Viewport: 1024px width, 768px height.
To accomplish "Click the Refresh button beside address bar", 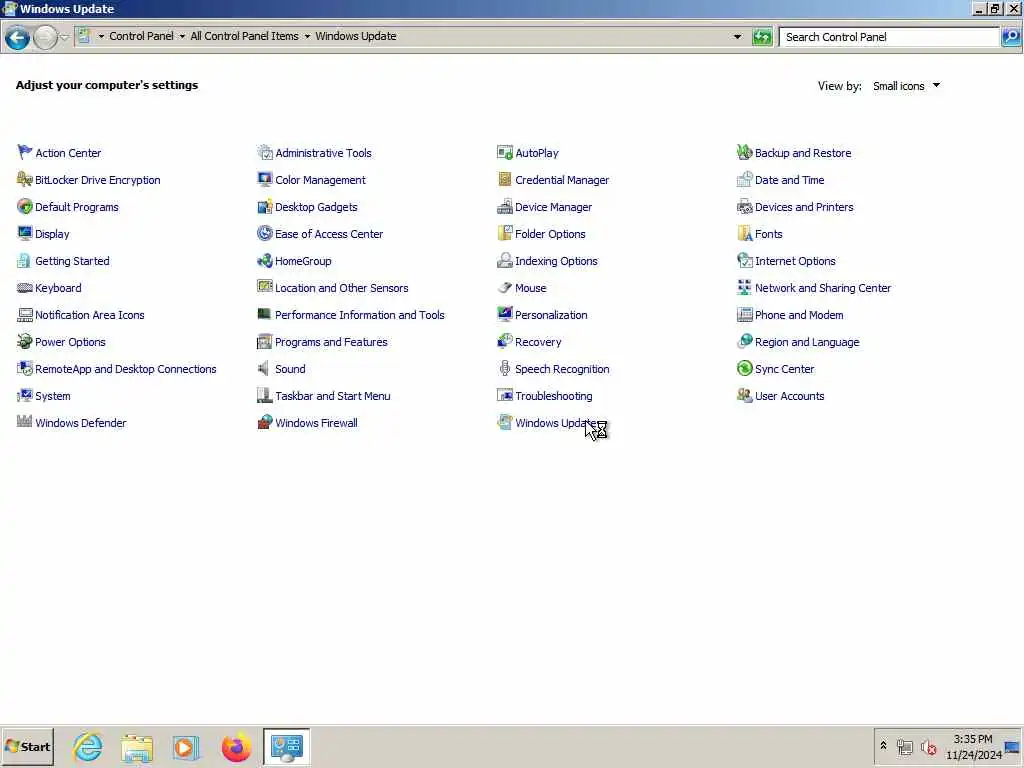I will 762,37.
